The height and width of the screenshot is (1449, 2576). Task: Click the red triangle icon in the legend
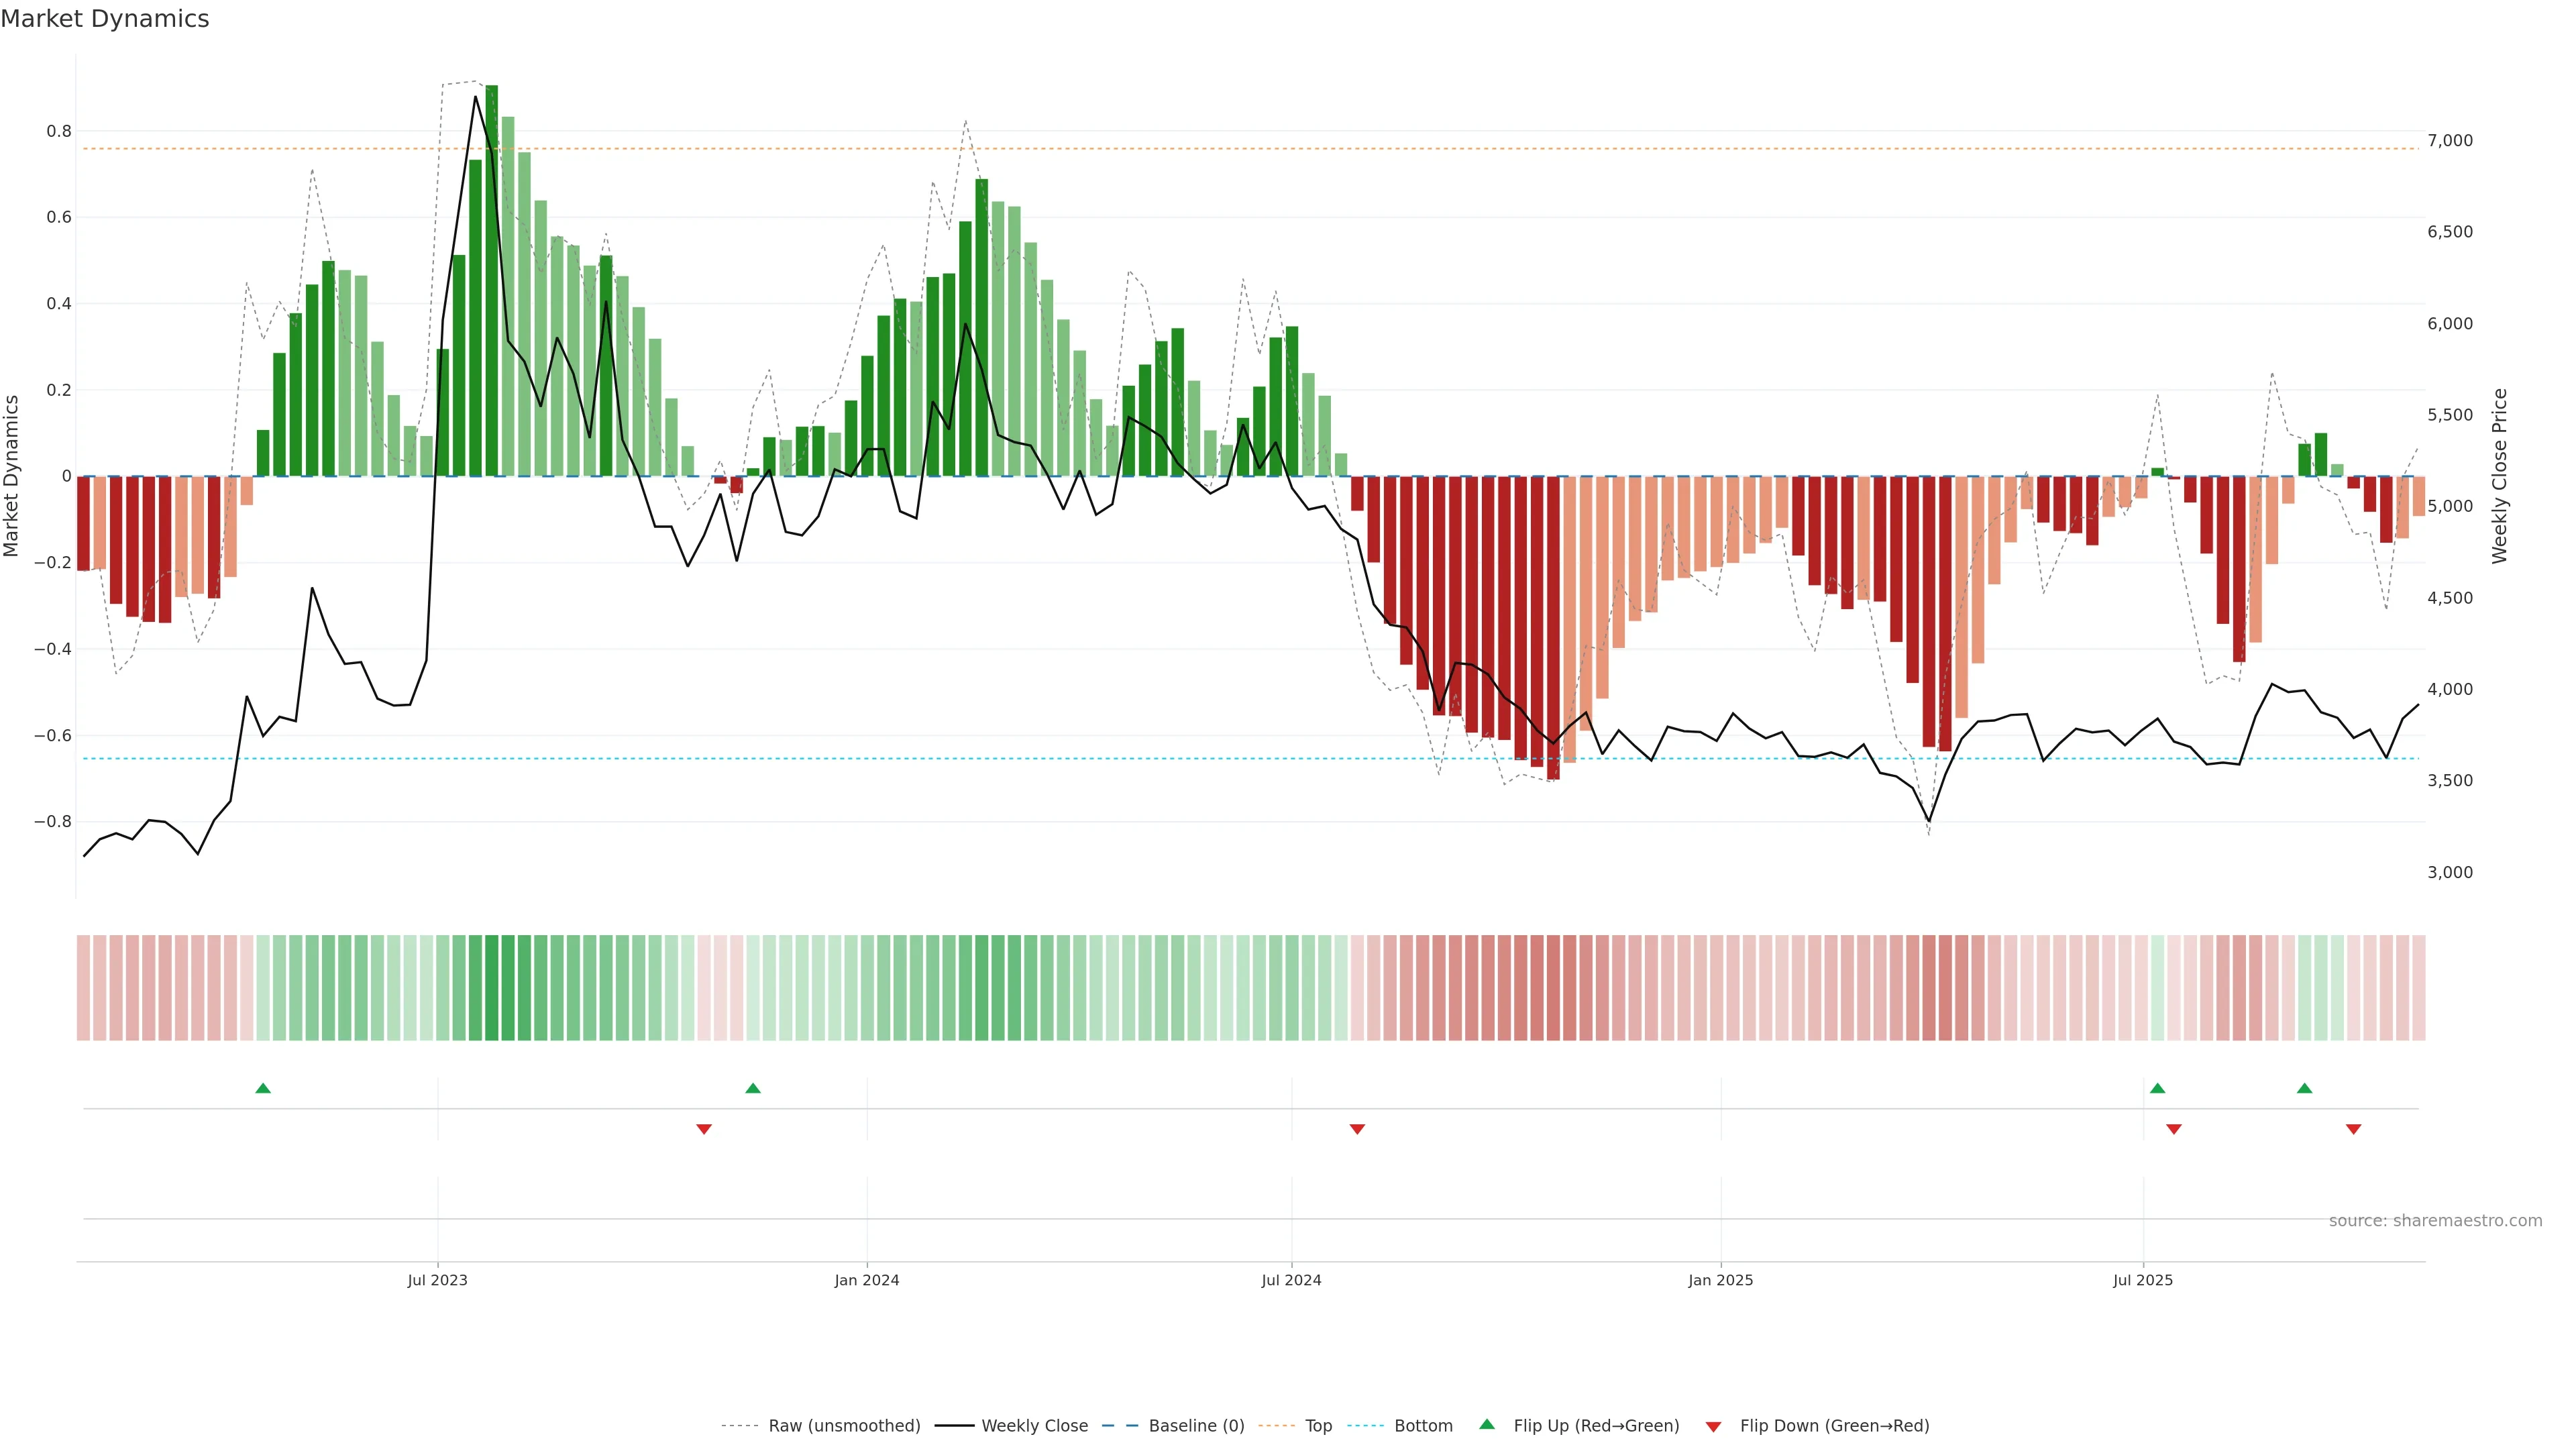click(1713, 1426)
